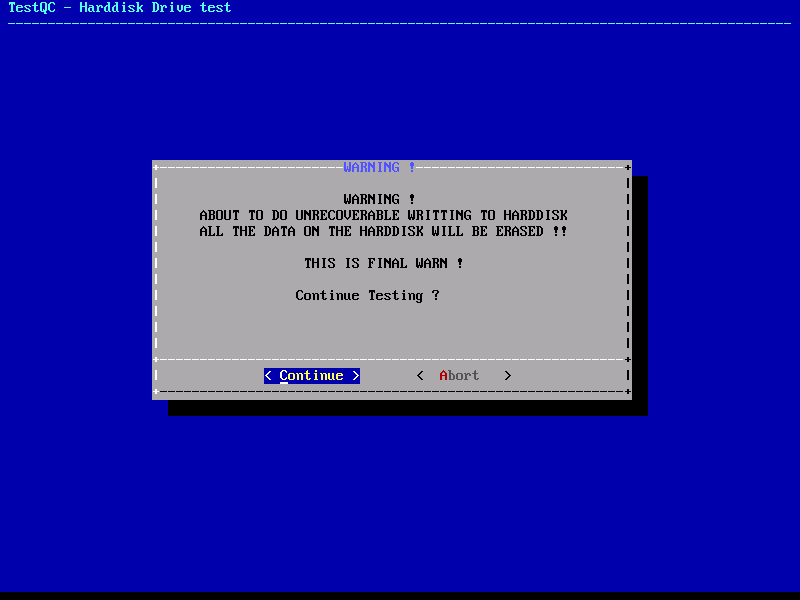Click the left angle bracket beside Abort

click(x=420, y=376)
